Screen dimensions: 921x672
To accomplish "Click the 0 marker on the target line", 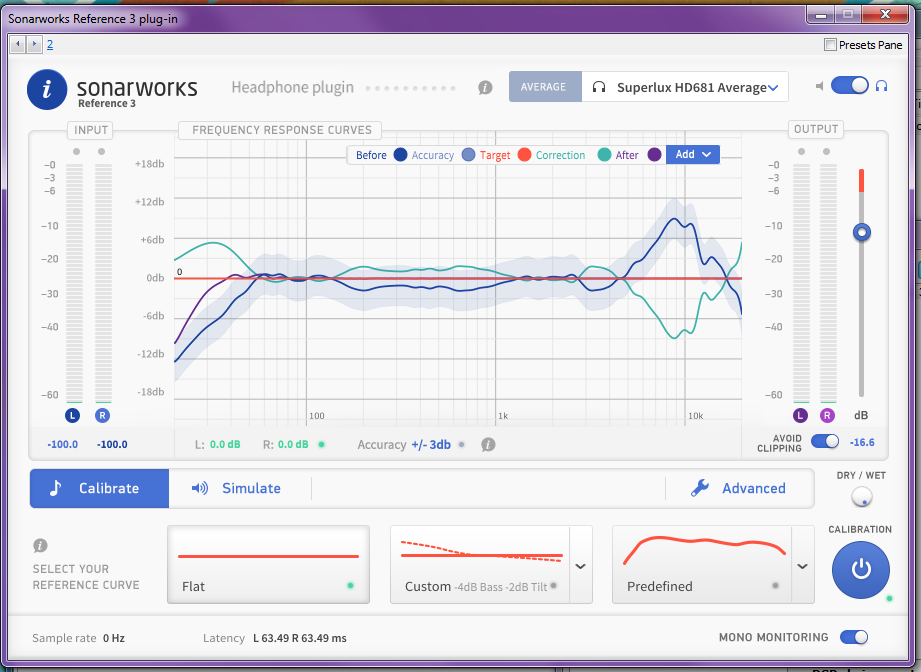I will (180, 272).
